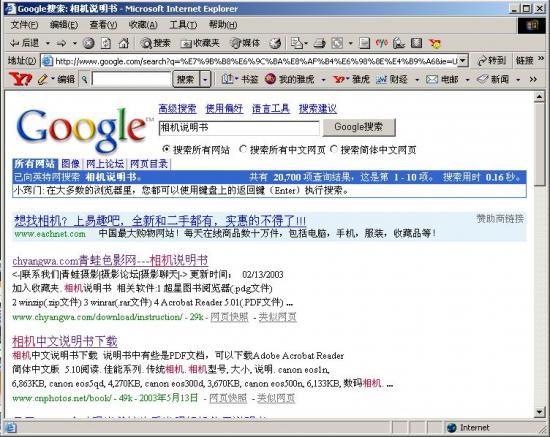This screenshot has width=550, height=437.
Task: Go to Home page icon
Action: tap(123, 43)
